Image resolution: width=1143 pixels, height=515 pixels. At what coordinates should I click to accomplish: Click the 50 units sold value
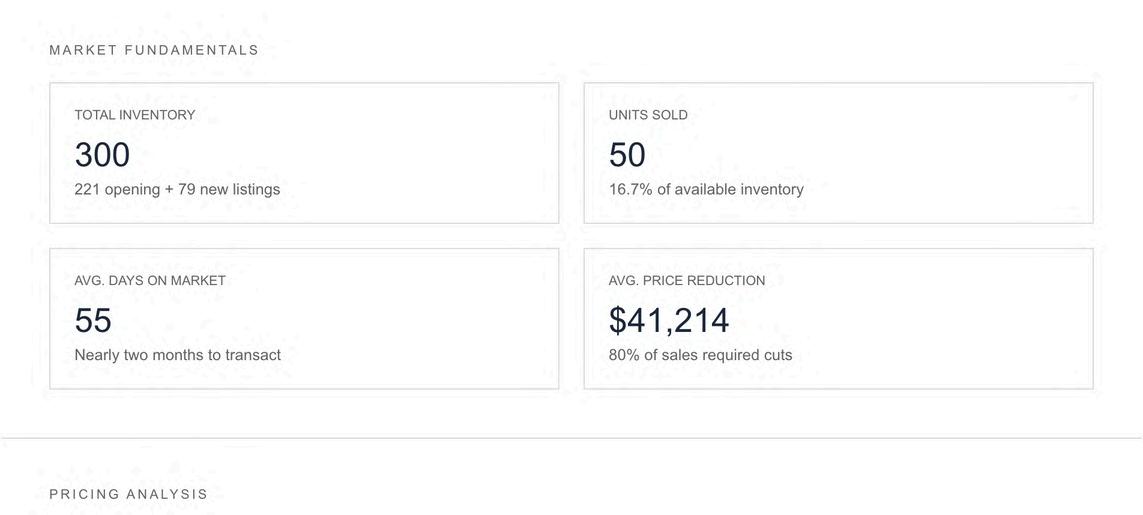[x=627, y=155]
